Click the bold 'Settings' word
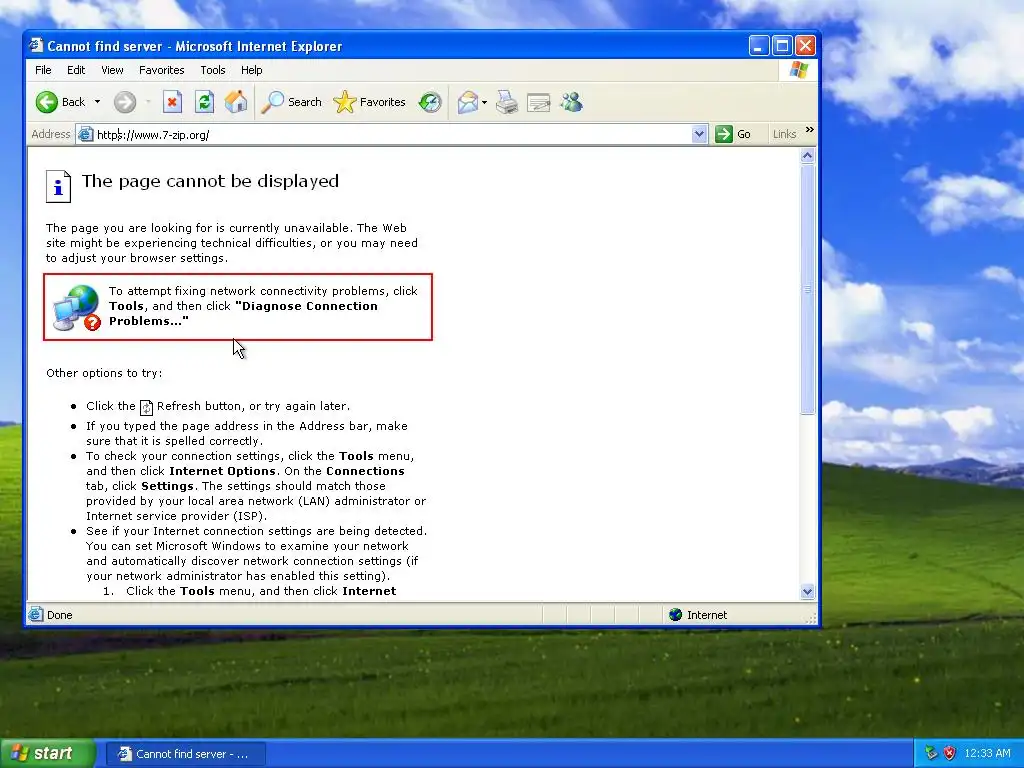This screenshot has width=1024, height=768. click(167, 486)
